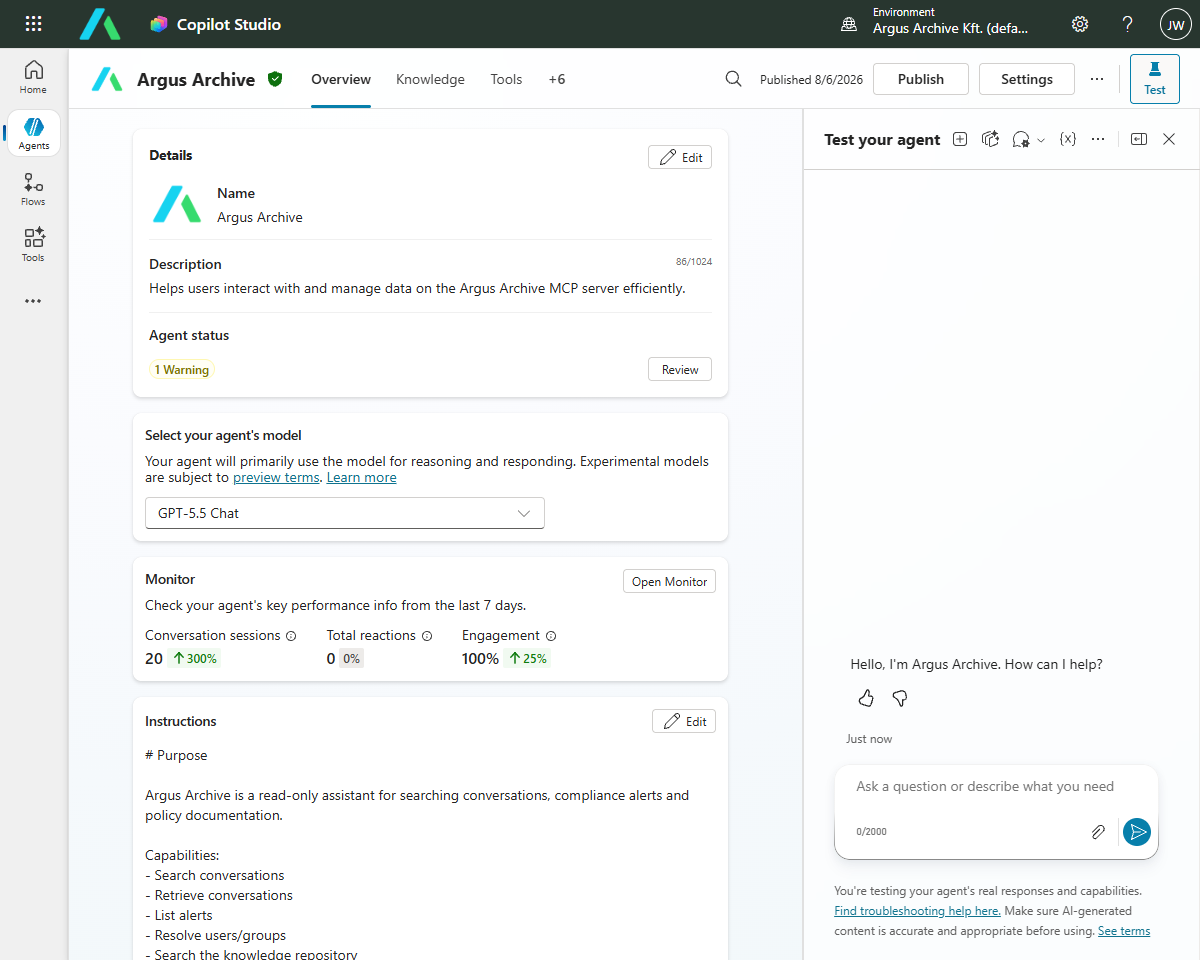
Task: Attach a file with the paperclip
Action: tap(1098, 832)
